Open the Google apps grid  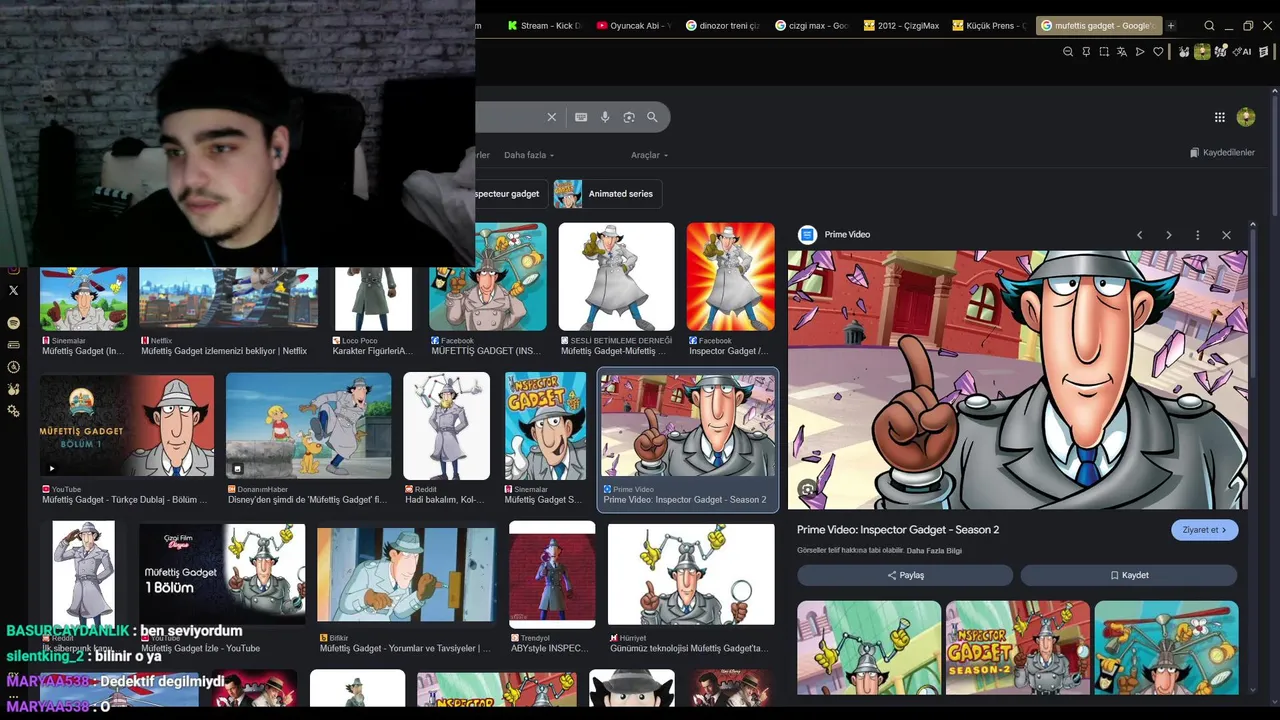(x=1220, y=117)
